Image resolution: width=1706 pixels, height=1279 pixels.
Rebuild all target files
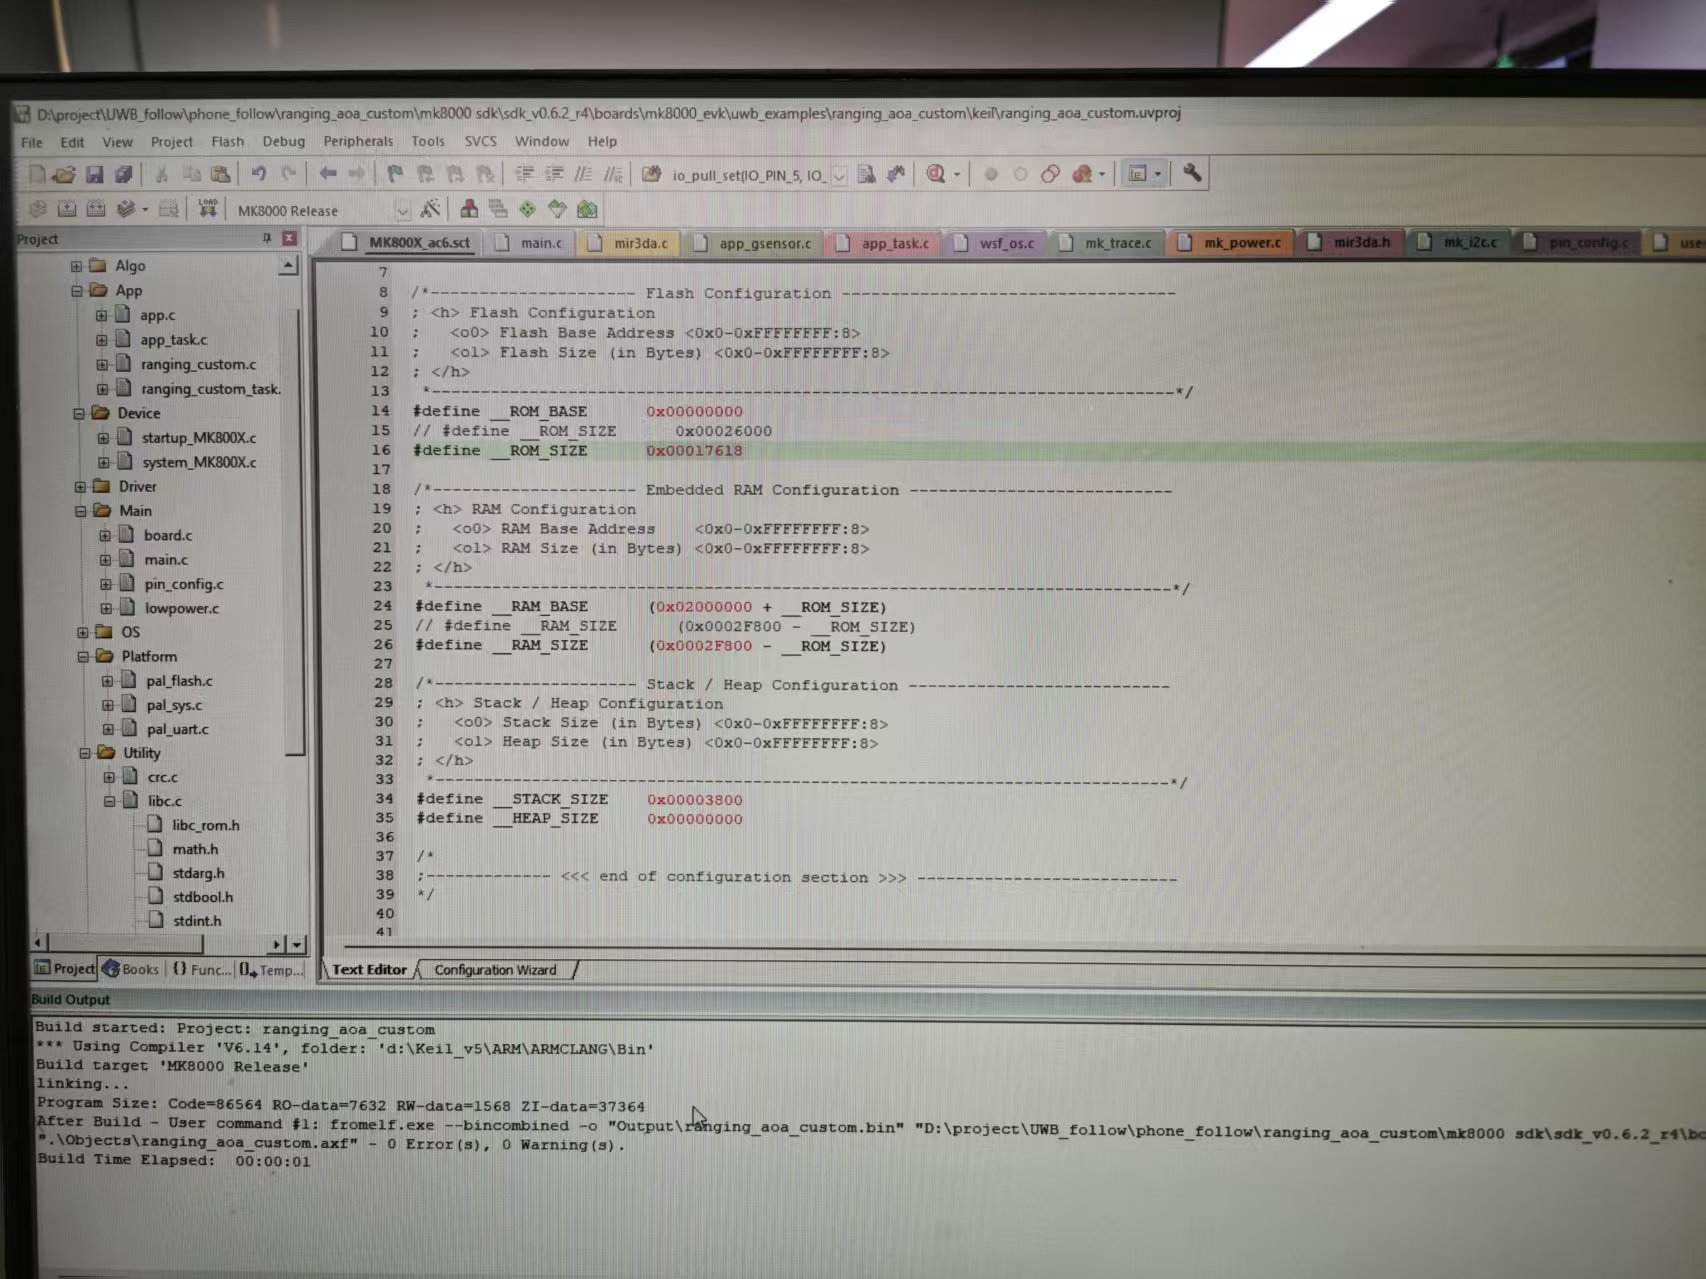point(96,209)
